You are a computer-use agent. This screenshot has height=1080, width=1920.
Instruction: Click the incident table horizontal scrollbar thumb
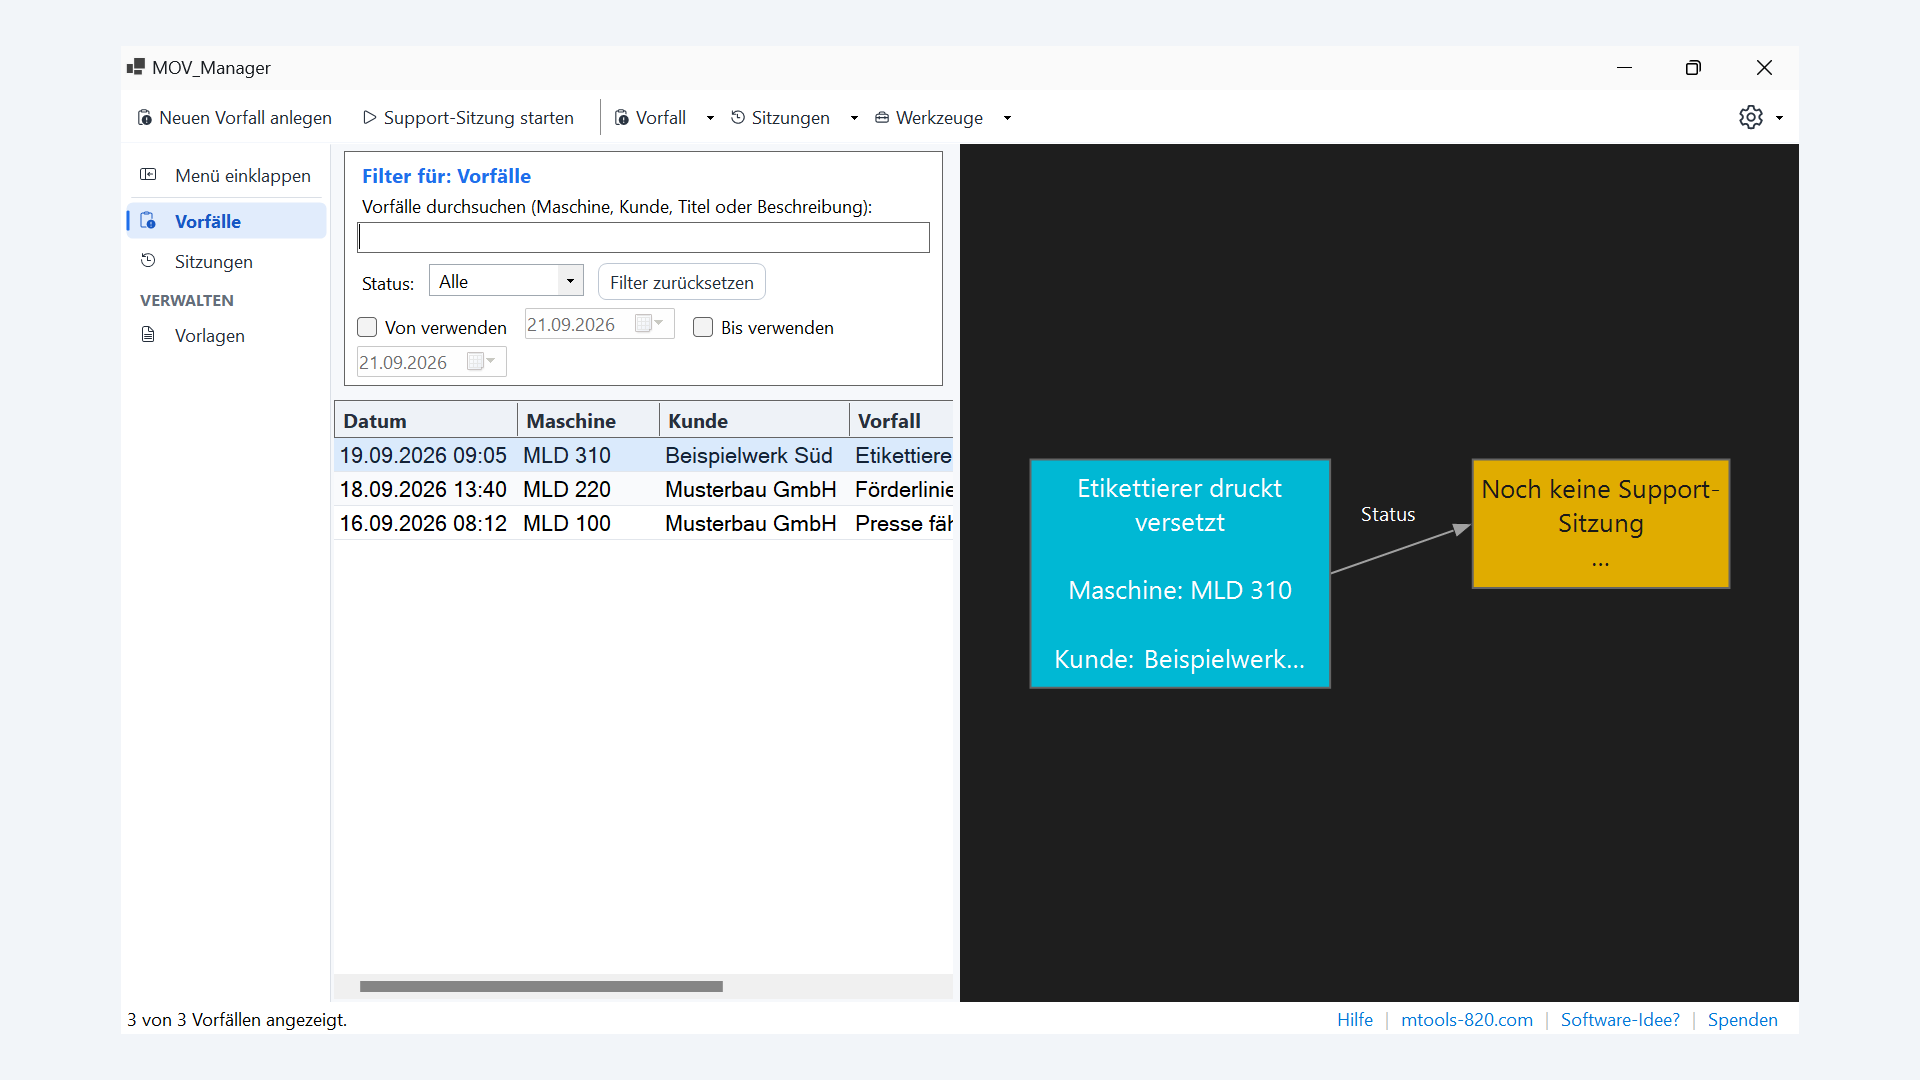click(541, 986)
